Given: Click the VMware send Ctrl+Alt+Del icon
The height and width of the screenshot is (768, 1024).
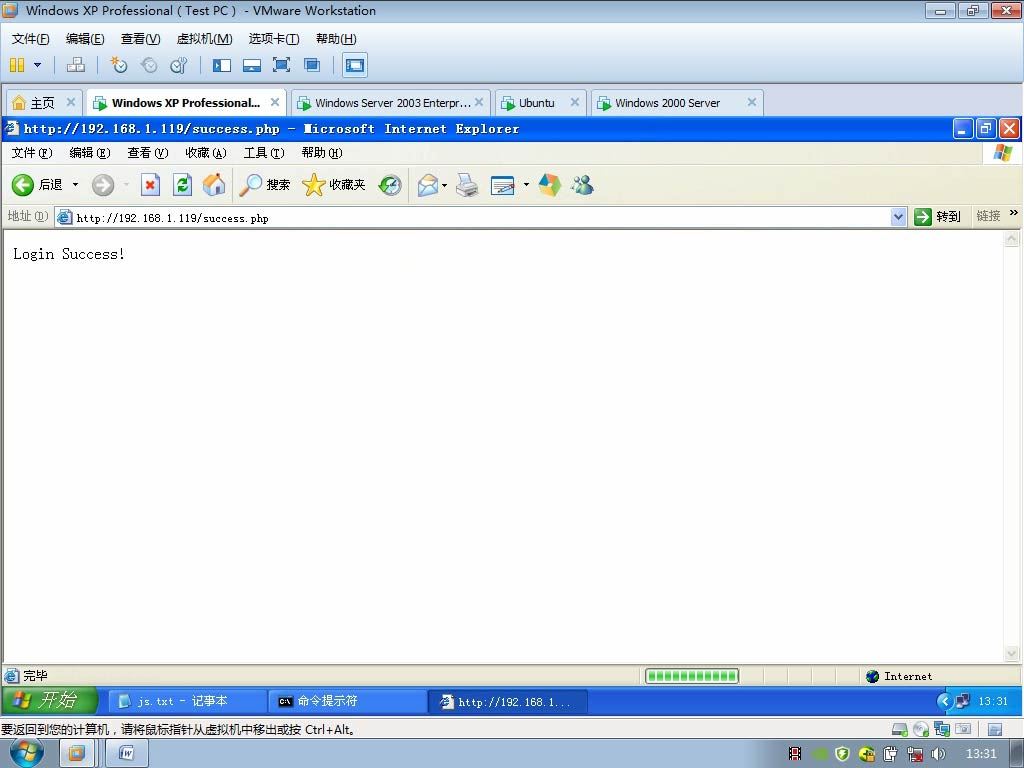Looking at the screenshot, I should (x=76, y=65).
